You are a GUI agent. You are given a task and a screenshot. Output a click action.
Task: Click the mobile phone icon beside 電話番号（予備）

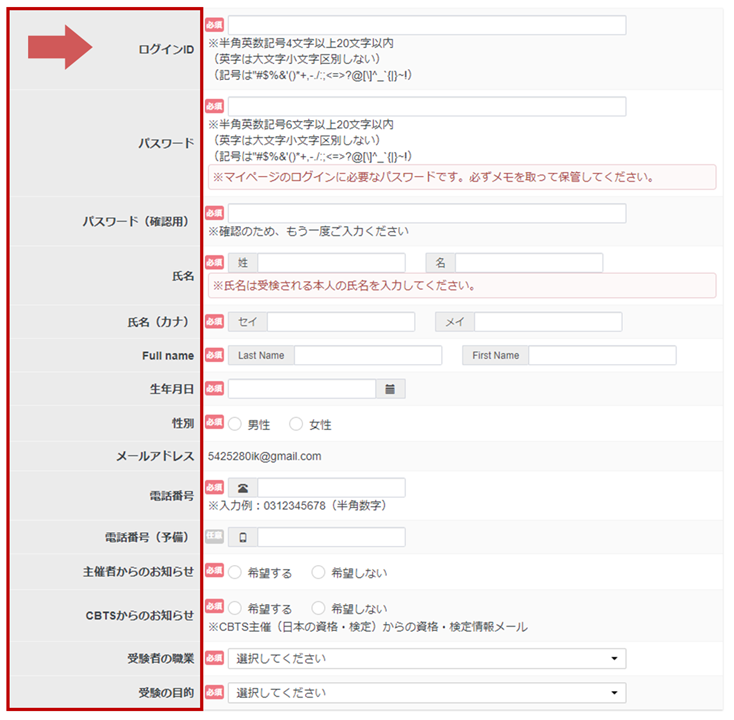tap(243, 537)
